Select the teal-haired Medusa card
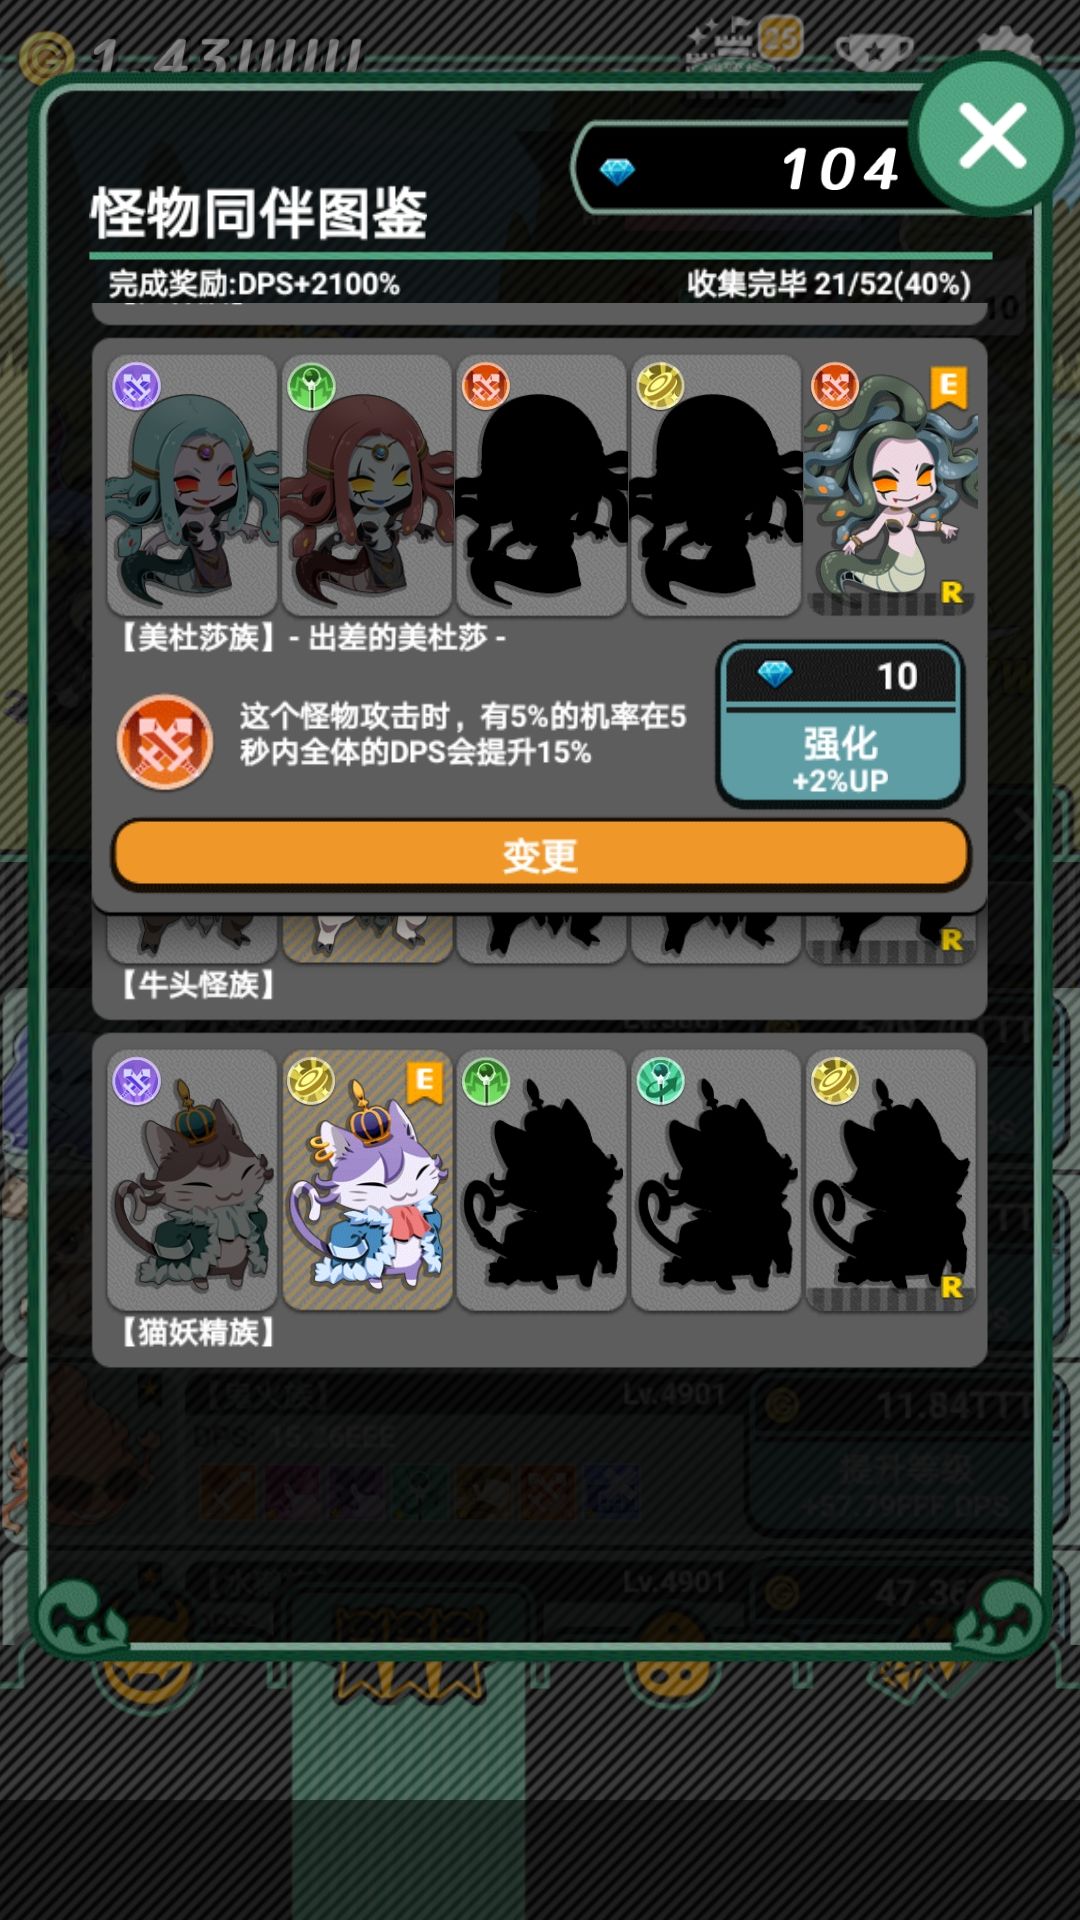The height and width of the screenshot is (1920, 1080). click(192, 485)
